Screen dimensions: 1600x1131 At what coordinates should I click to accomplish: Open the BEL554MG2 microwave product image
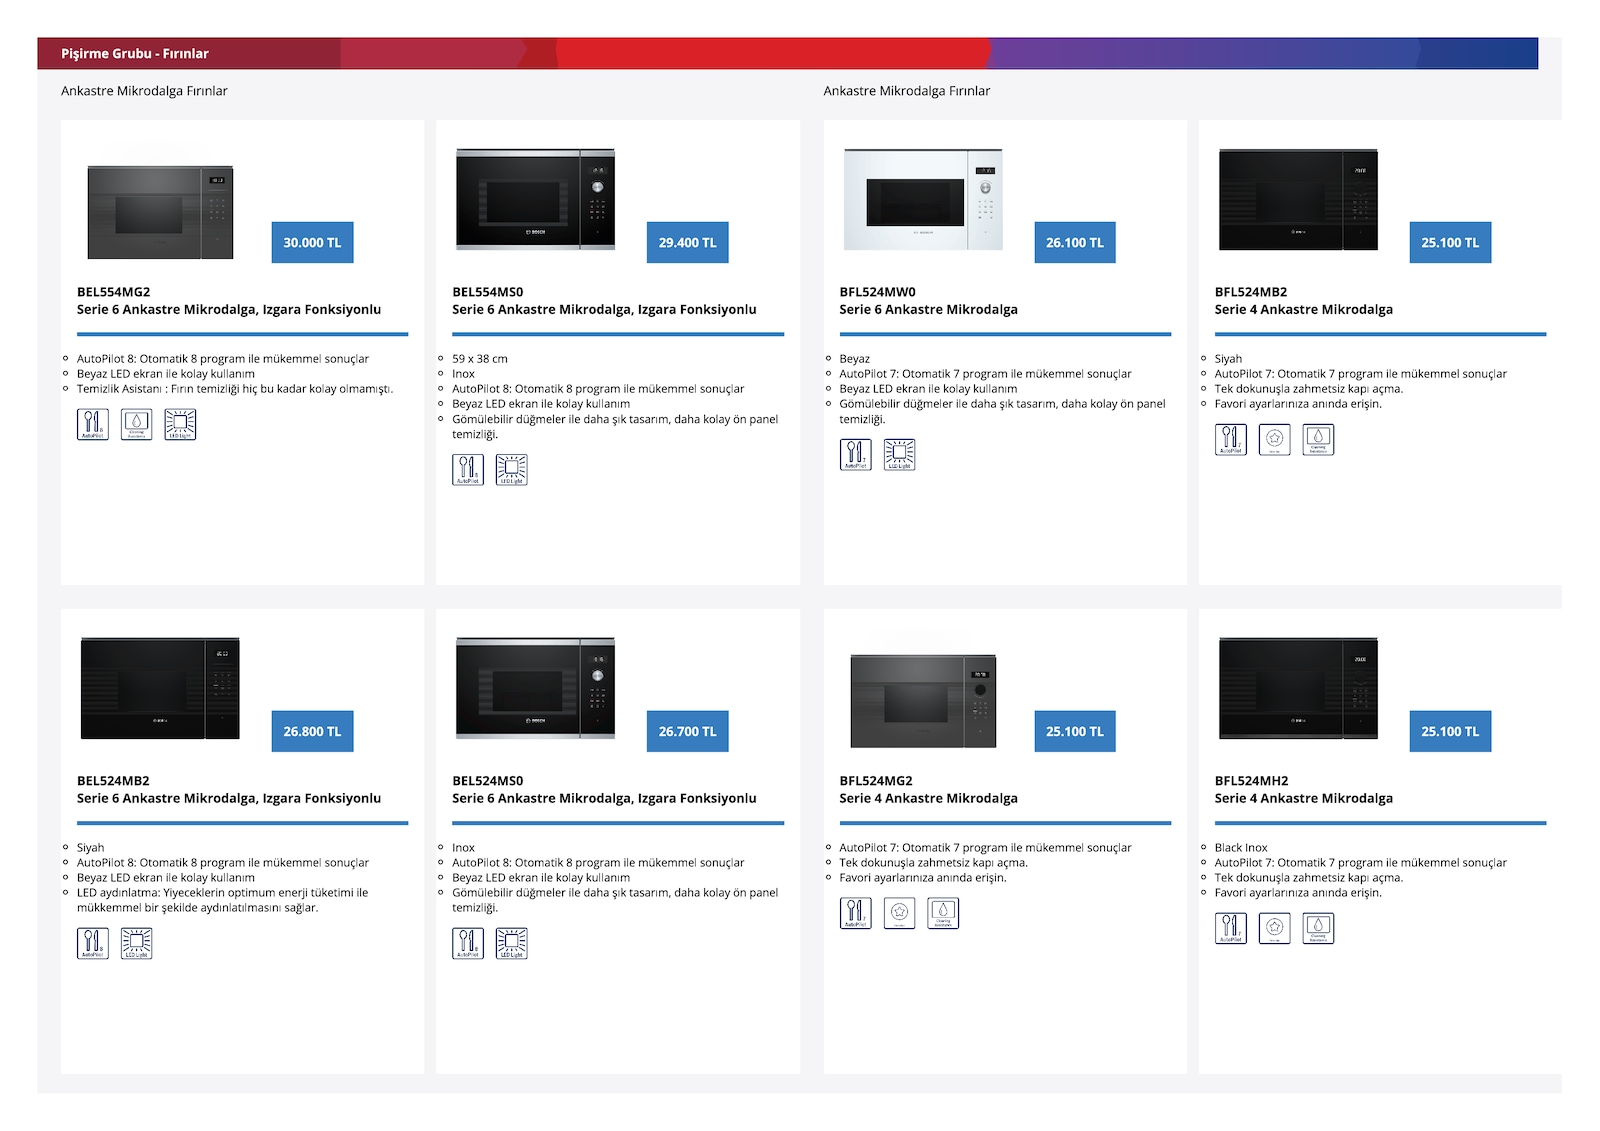pyautogui.click(x=160, y=212)
